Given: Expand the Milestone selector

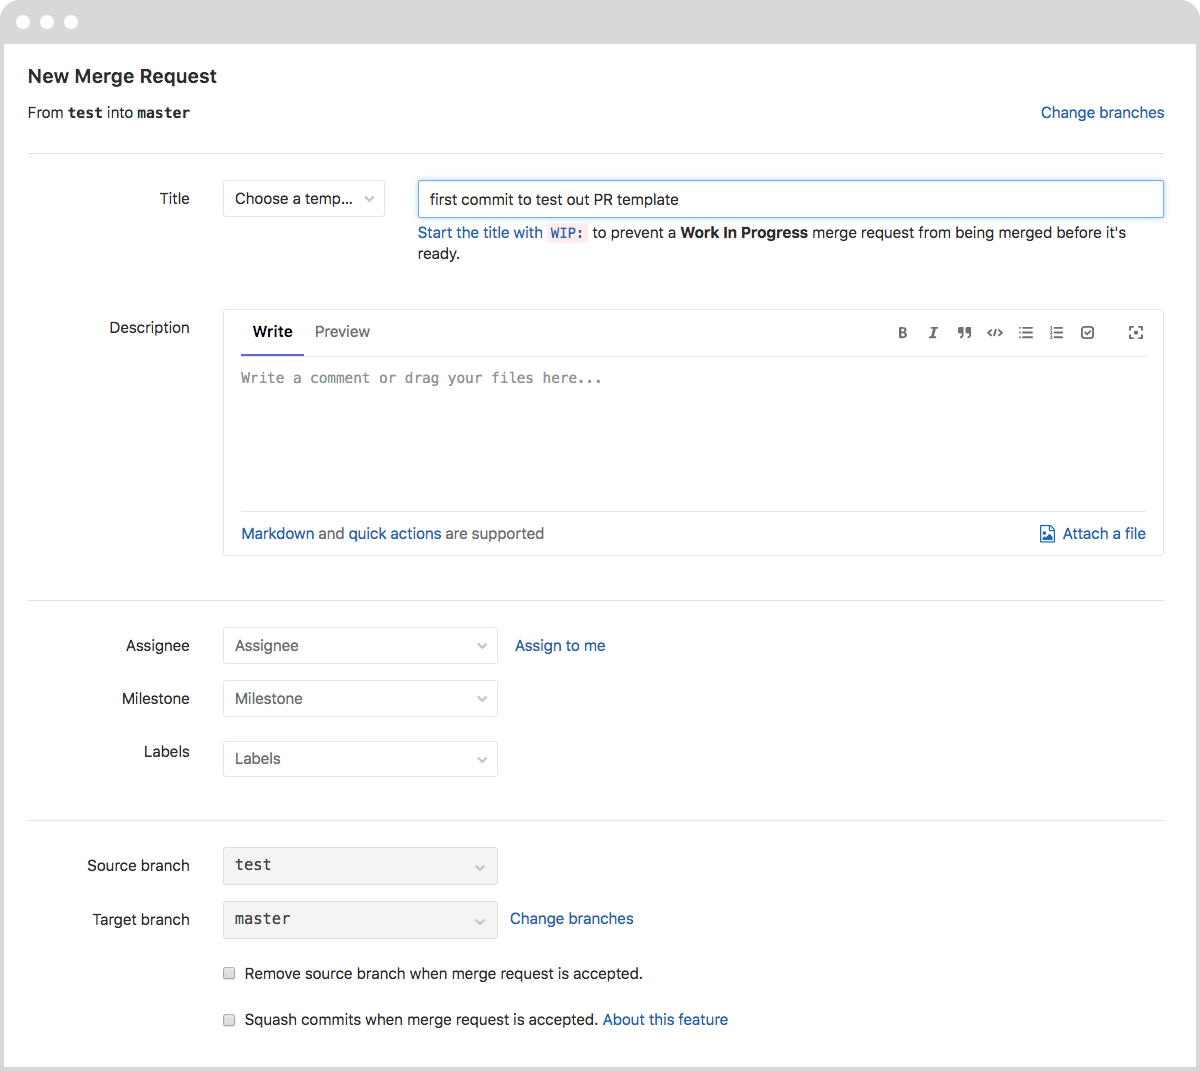Looking at the screenshot, I should pos(360,698).
